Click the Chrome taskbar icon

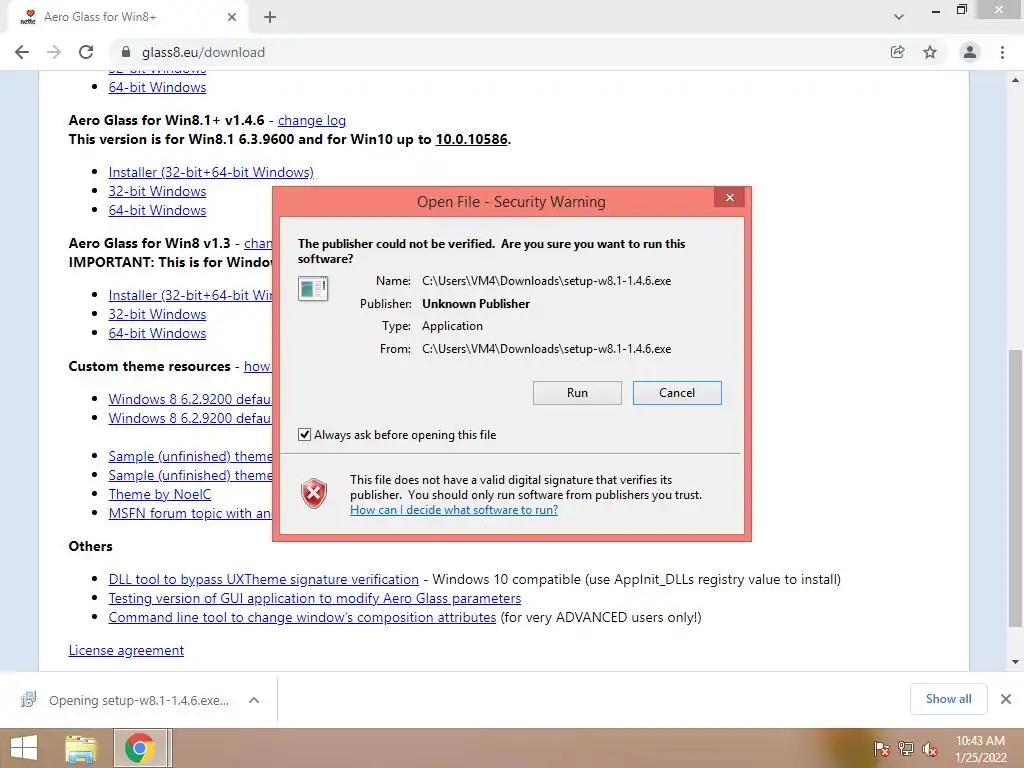pyautogui.click(x=140, y=748)
